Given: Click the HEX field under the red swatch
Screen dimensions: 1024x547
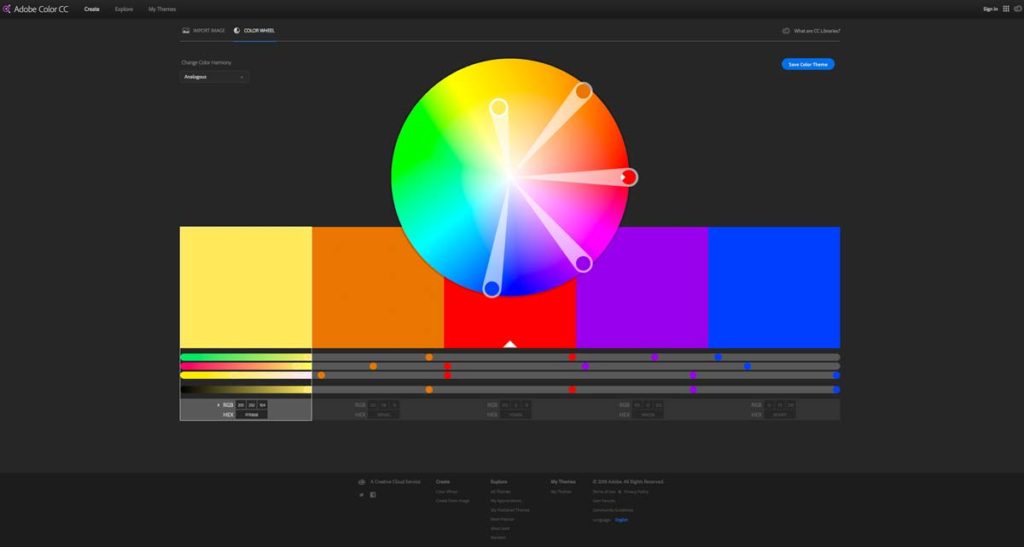Looking at the screenshot, I should pyautogui.click(x=515, y=414).
